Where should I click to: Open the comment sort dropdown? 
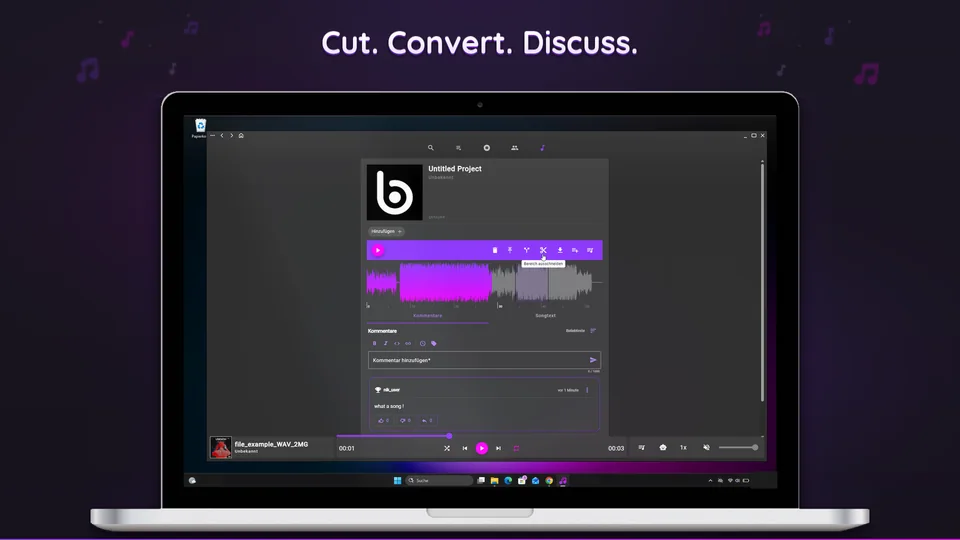pyautogui.click(x=580, y=331)
